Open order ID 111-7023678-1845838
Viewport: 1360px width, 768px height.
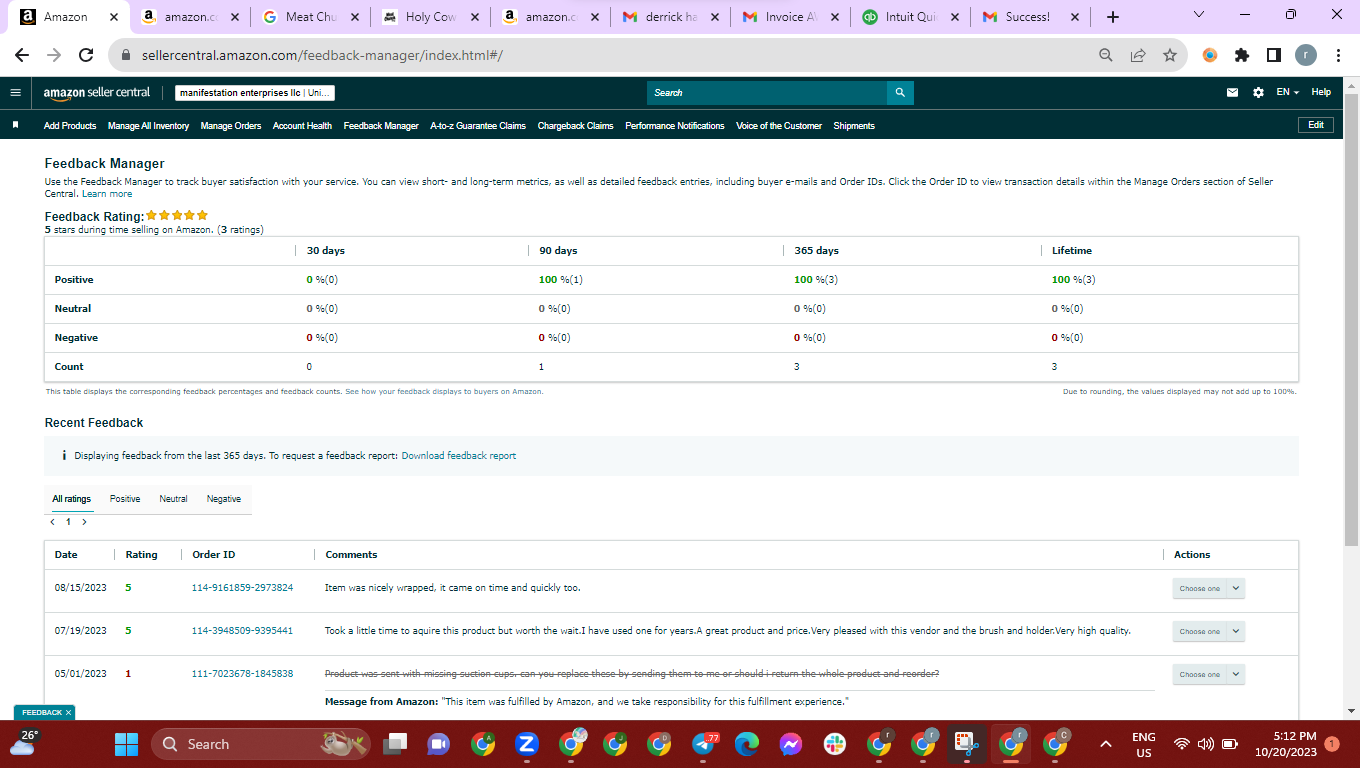(x=242, y=674)
